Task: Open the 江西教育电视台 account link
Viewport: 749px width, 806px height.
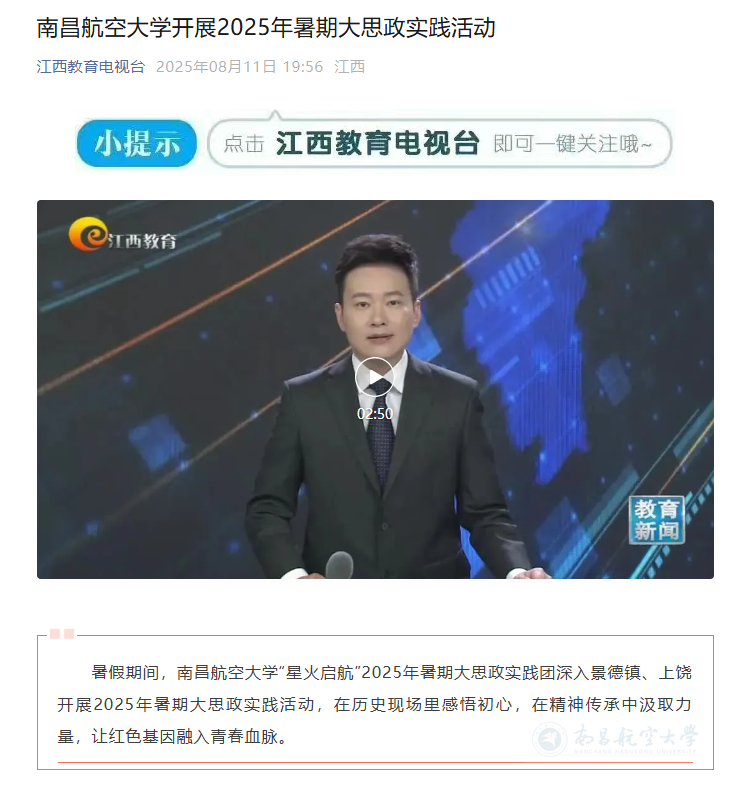Action: pyautogui.click(x=90, y=67)
